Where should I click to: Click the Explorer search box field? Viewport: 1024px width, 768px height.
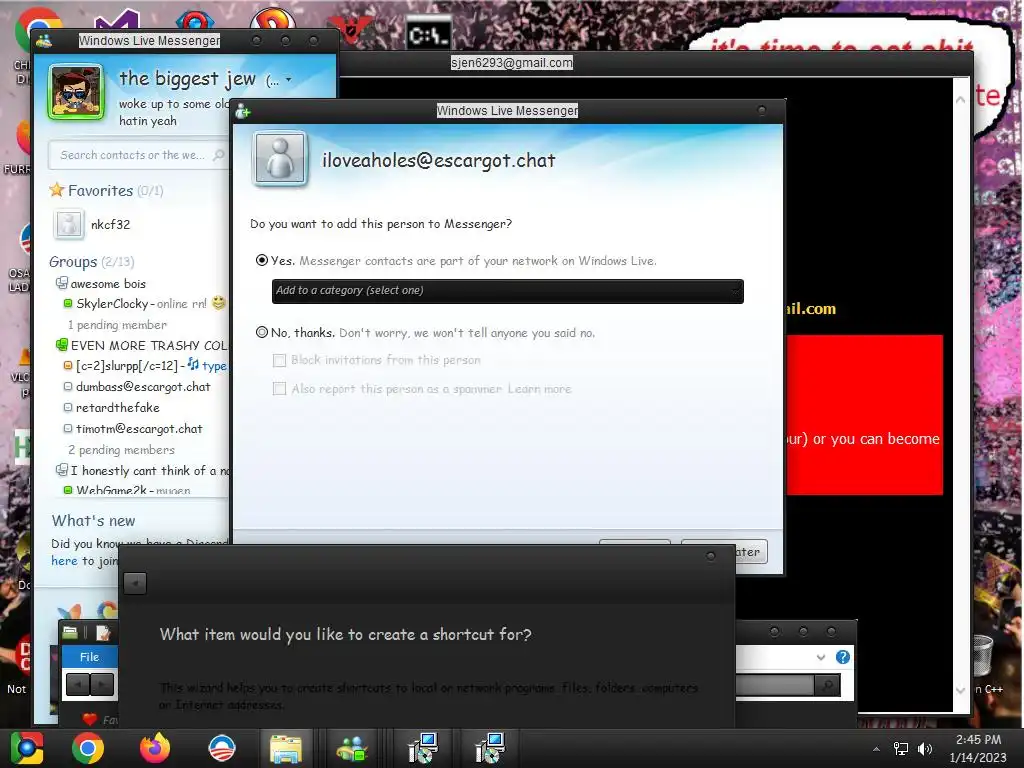775,684
